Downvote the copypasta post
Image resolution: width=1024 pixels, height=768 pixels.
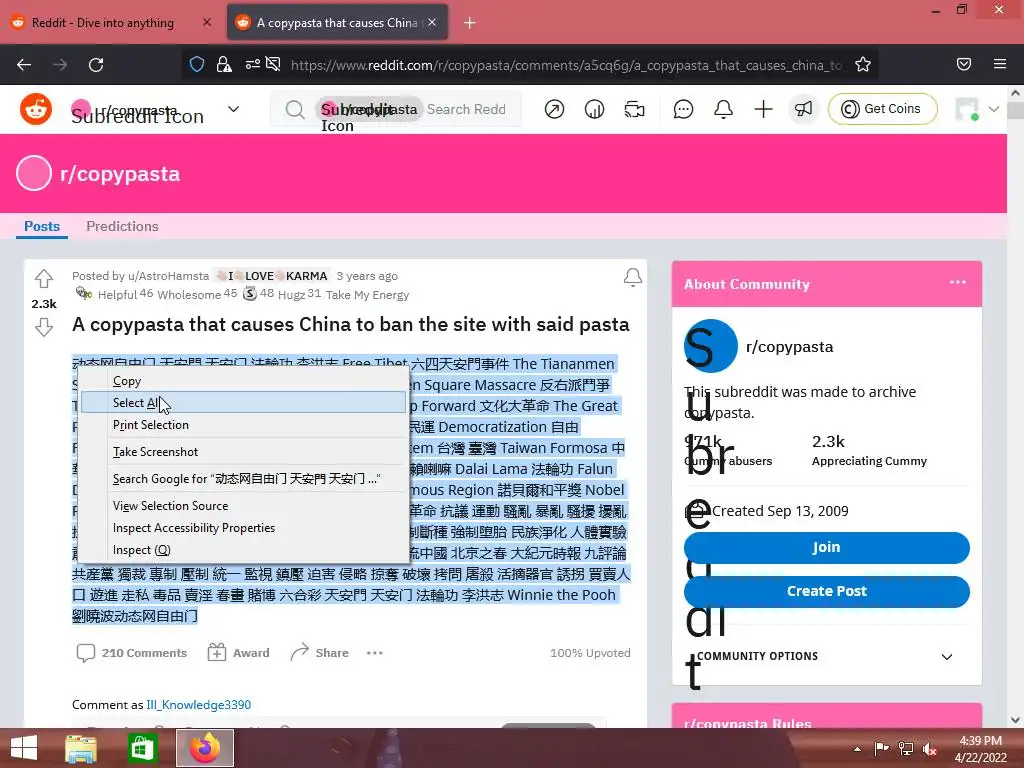click(44, 327)
